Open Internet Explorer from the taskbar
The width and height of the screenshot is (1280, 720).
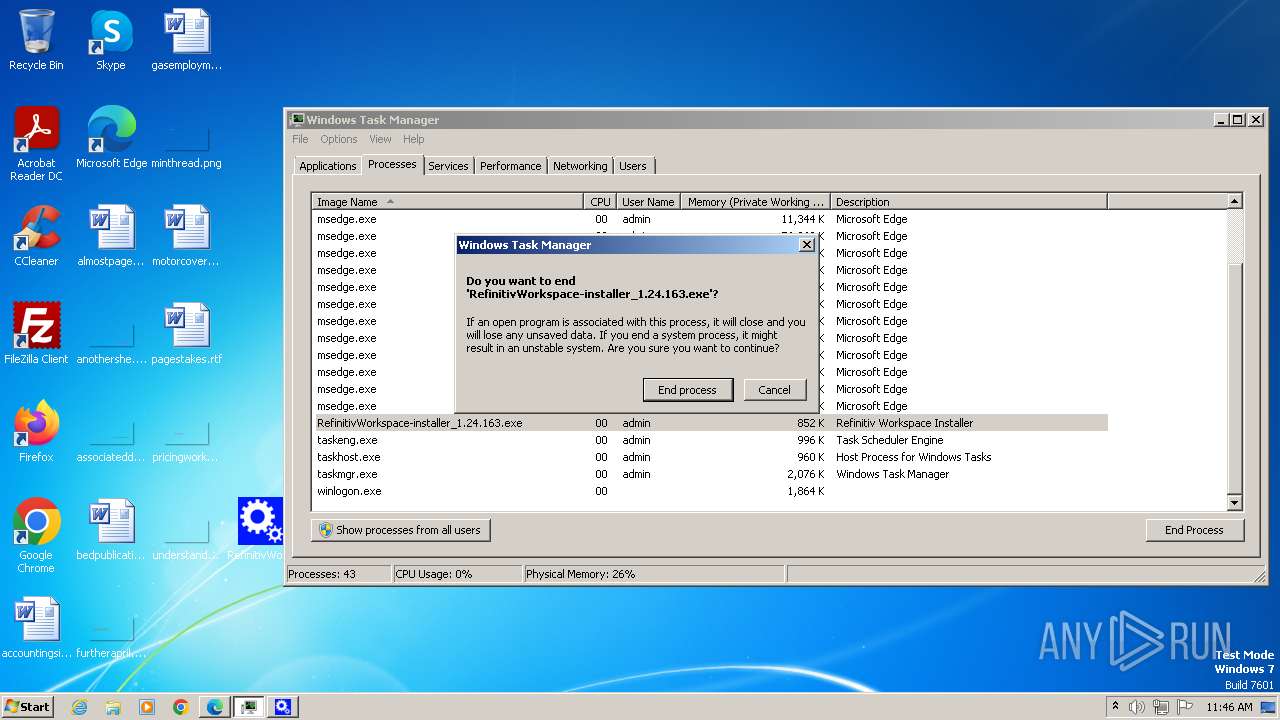click(x=79, y=707)
